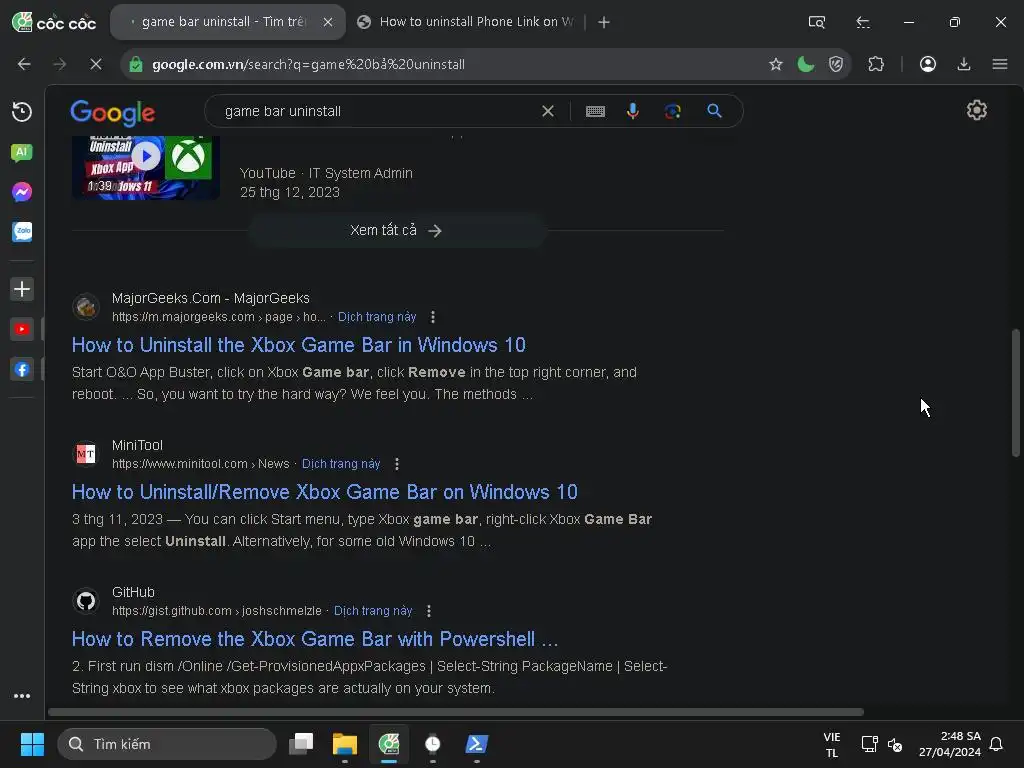Open Task View on the taskbar
The height and width of the screenshot is (768, 1024).
click(301, 744)
